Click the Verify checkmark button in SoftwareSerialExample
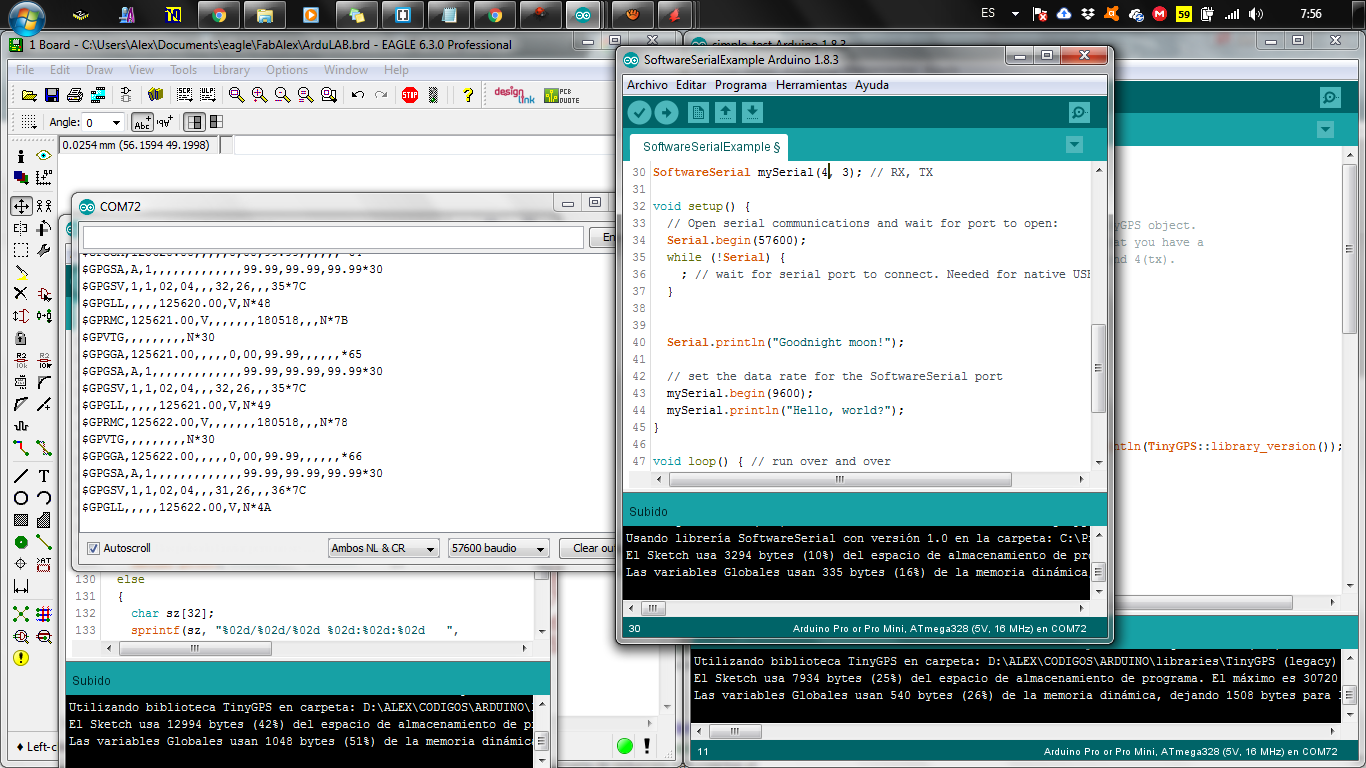Viewport: 1366px width, 768px height. point(639,113)
